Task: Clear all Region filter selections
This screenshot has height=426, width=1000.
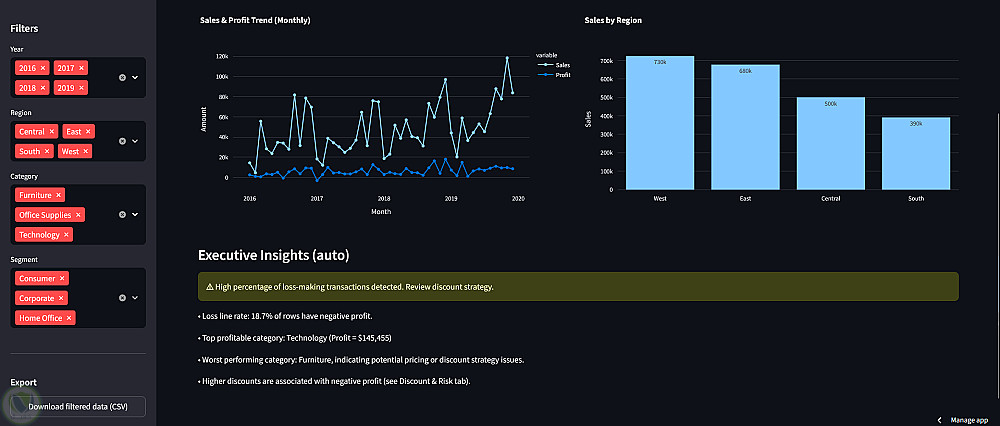Action: click(122, 141)
